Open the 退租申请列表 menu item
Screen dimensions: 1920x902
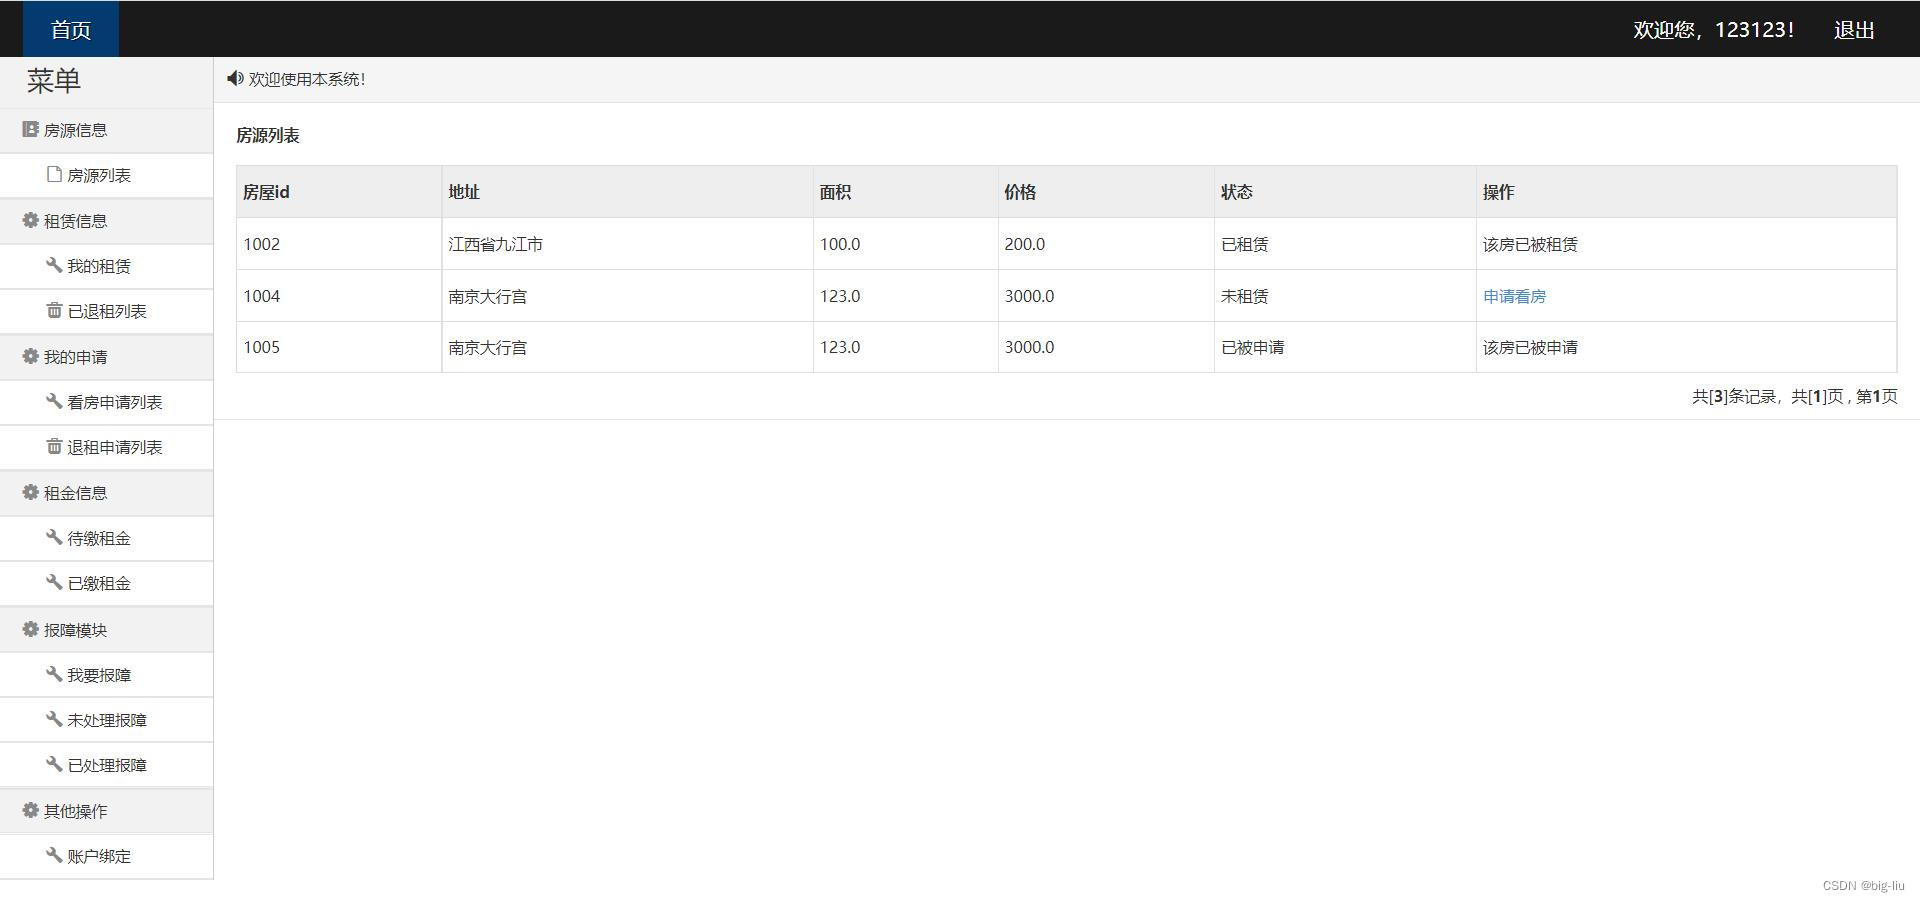coord(106,447)
